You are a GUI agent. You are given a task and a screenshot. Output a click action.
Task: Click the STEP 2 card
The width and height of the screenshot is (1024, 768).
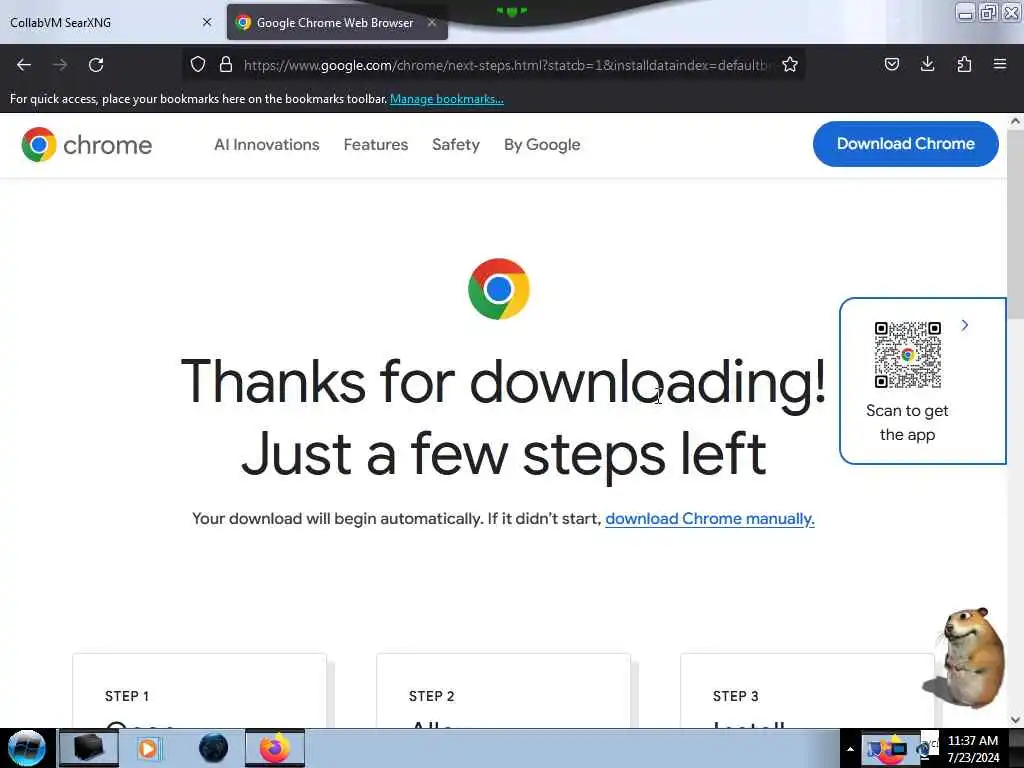point(504,690)
